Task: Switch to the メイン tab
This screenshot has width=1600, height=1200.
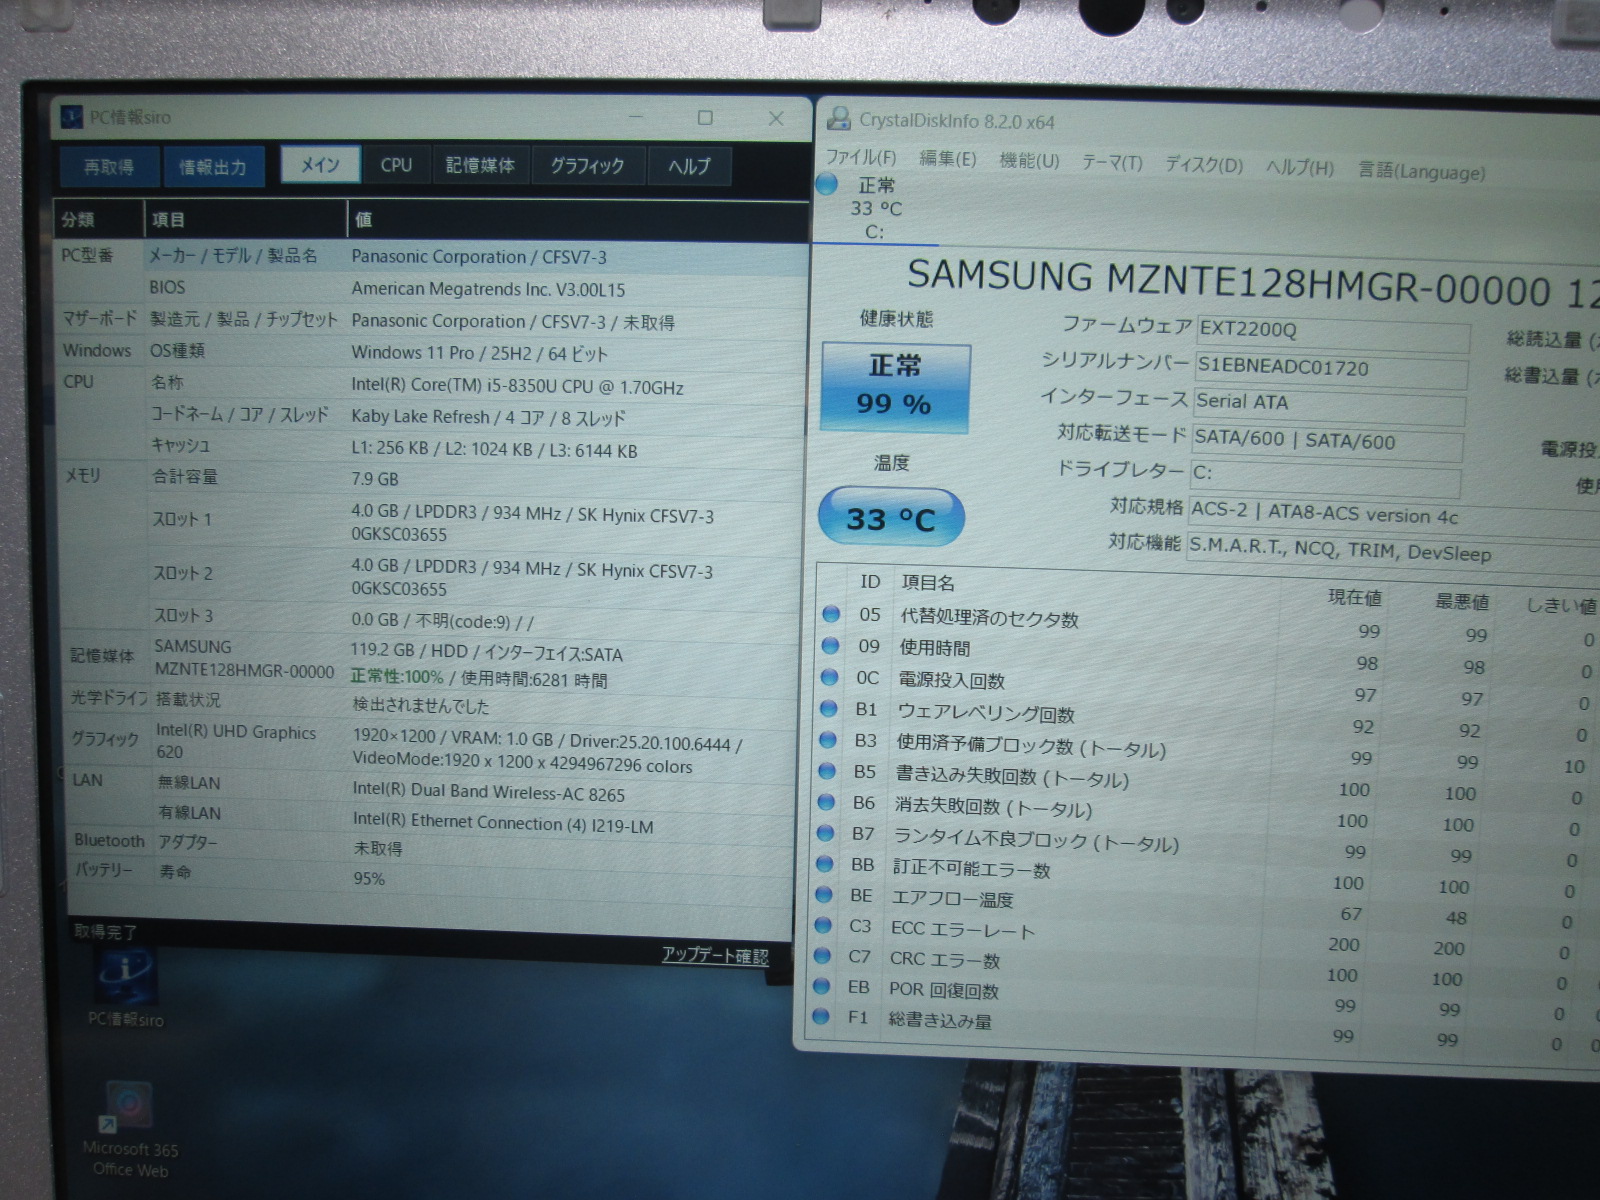Action: click(320, 165)
